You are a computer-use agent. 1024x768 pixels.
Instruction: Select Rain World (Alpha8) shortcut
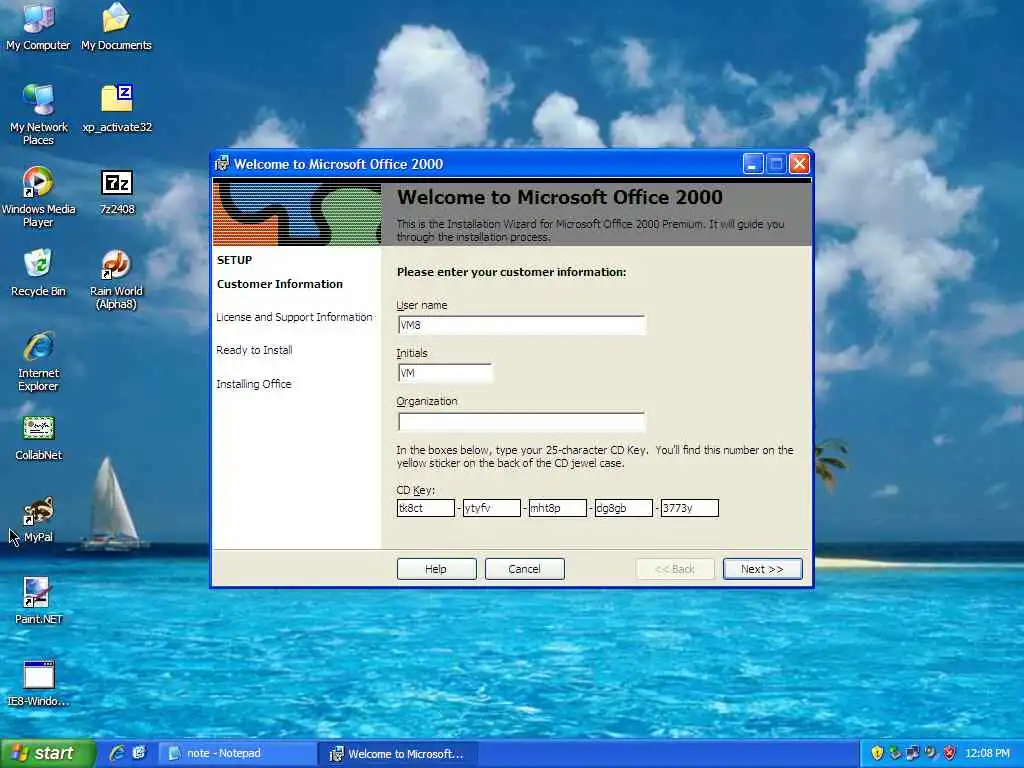[116, 279]
